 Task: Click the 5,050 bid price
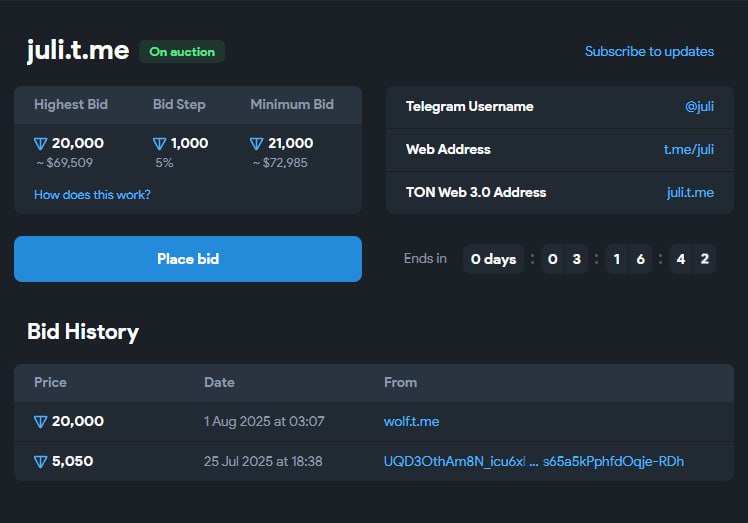pyautogui.click(x=73, y=461)
